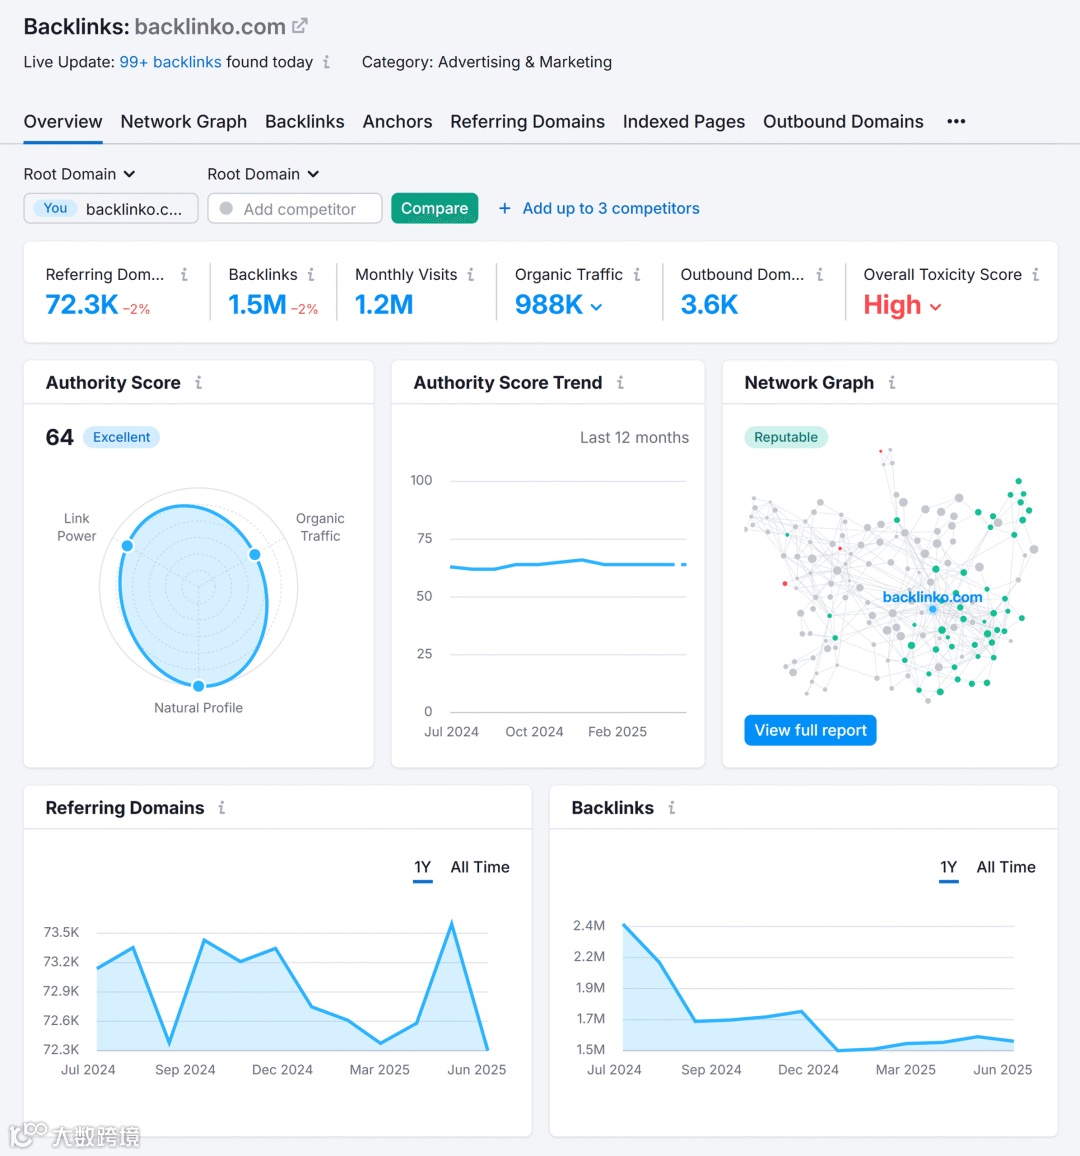Click backlinko.com node in network graph
Viewport: 1080px width, 1156px height.
point(933,608)
